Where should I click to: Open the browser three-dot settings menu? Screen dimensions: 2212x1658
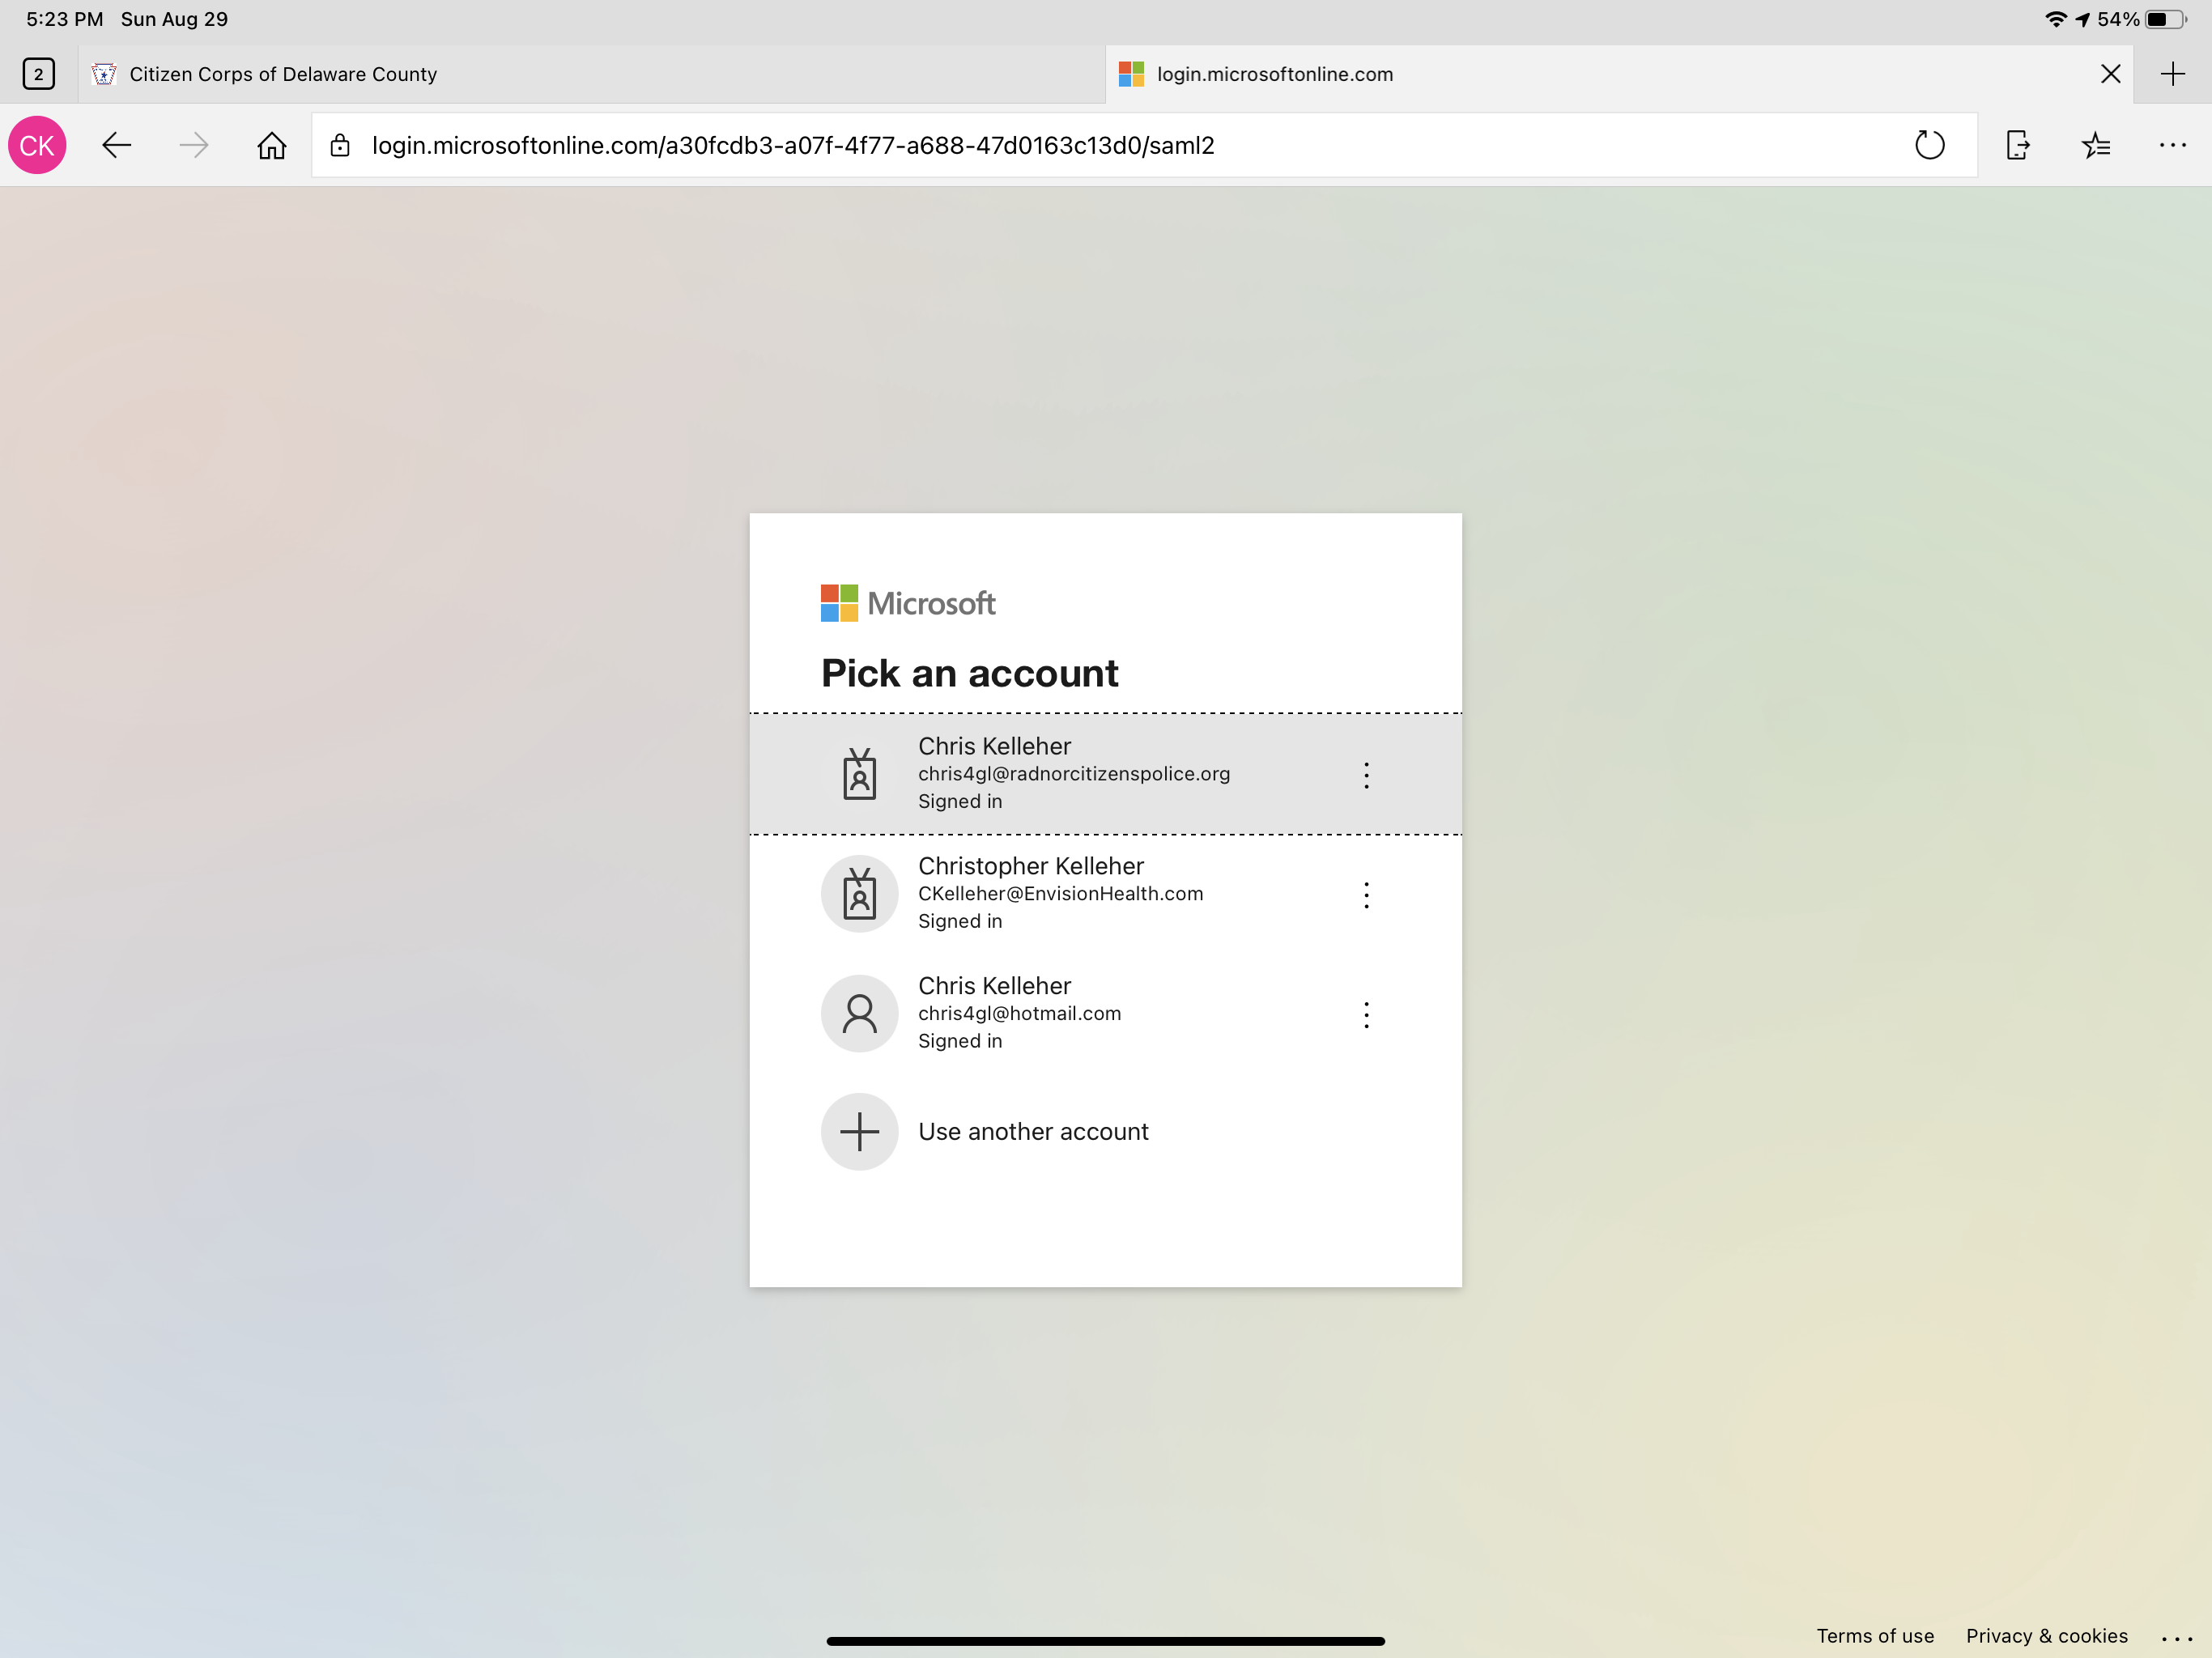click(2172, 146)
